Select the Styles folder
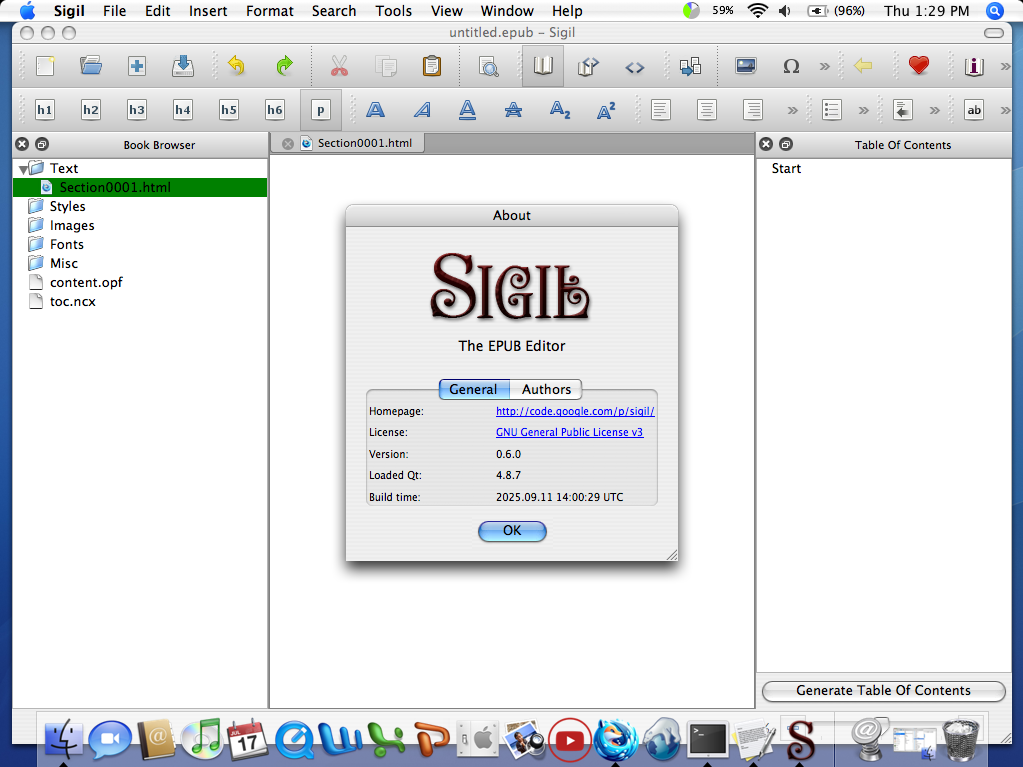 click(67, 206)
